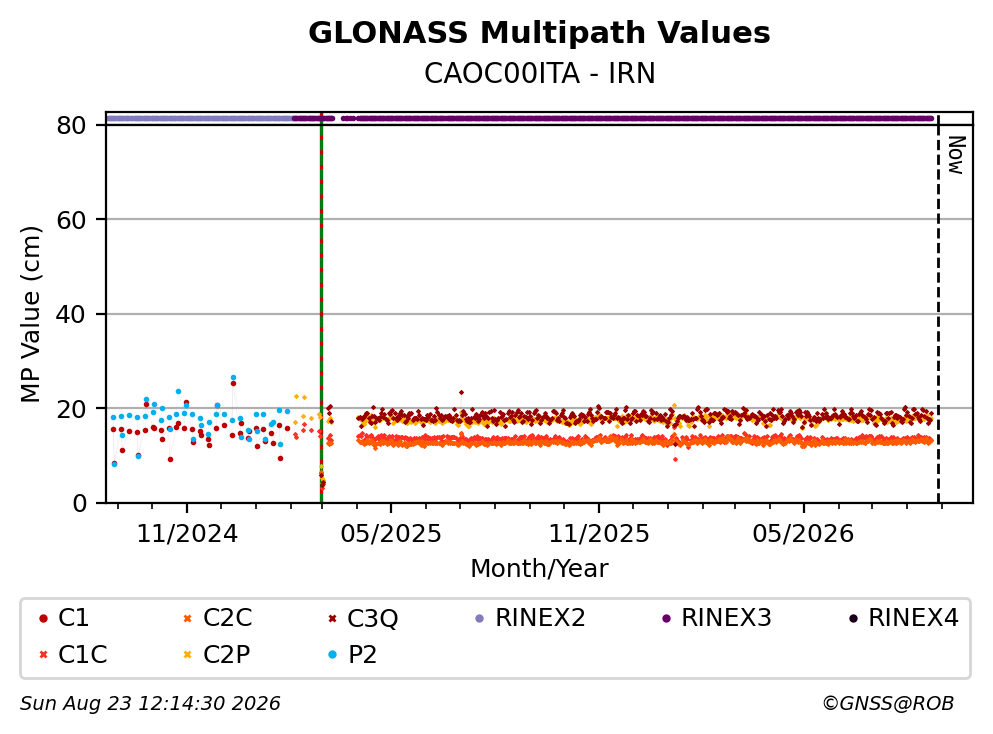Click the dashed Now marker line
Image resolution: width=993 pixels, height=734 pixels.
938,307
